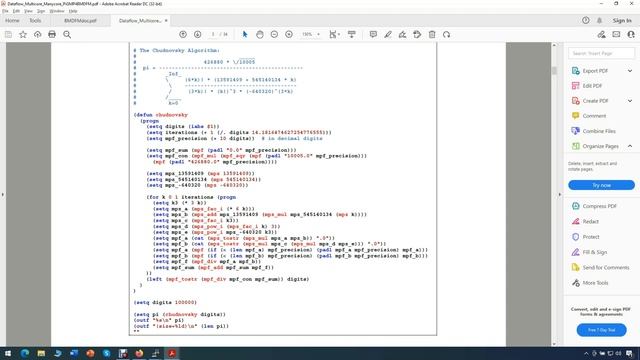Show hidden system tray icons
This screenshot has width=640, height=360.
click(586, 353)
